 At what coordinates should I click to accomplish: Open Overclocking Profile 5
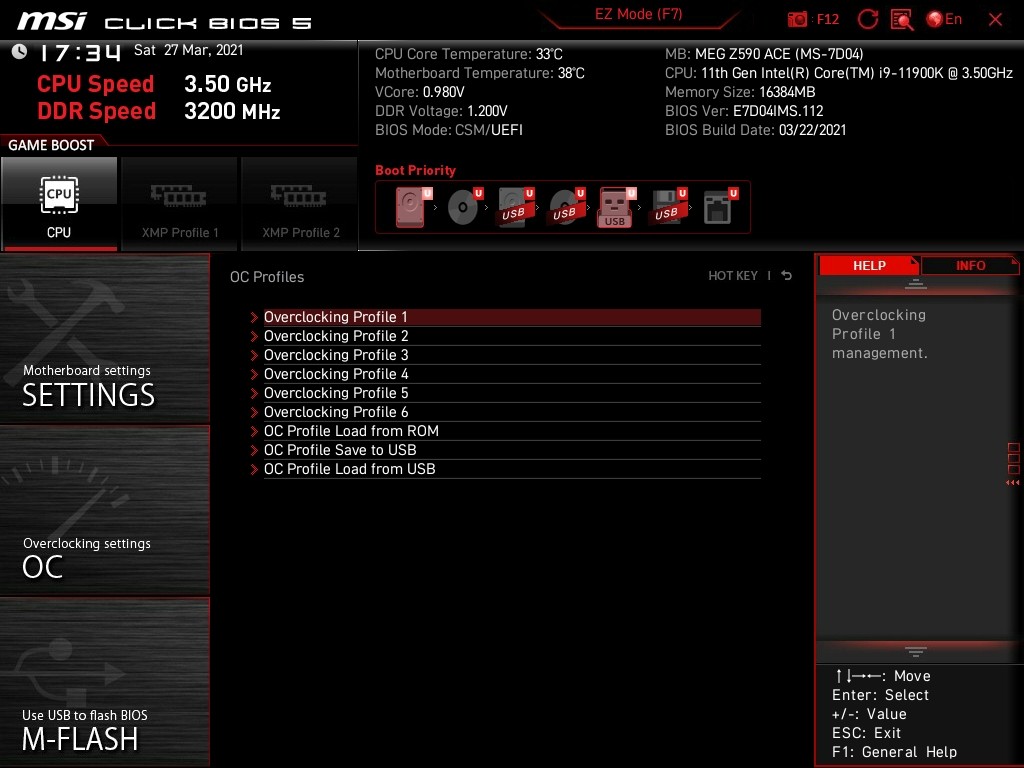click(512, 392)
